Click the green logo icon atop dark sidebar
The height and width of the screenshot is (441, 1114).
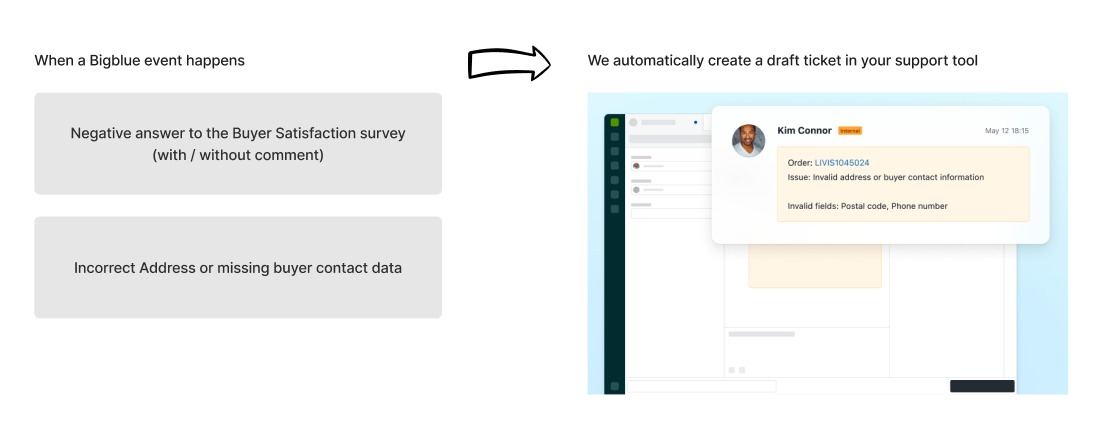pyautogui.click(x=615, y=122)
